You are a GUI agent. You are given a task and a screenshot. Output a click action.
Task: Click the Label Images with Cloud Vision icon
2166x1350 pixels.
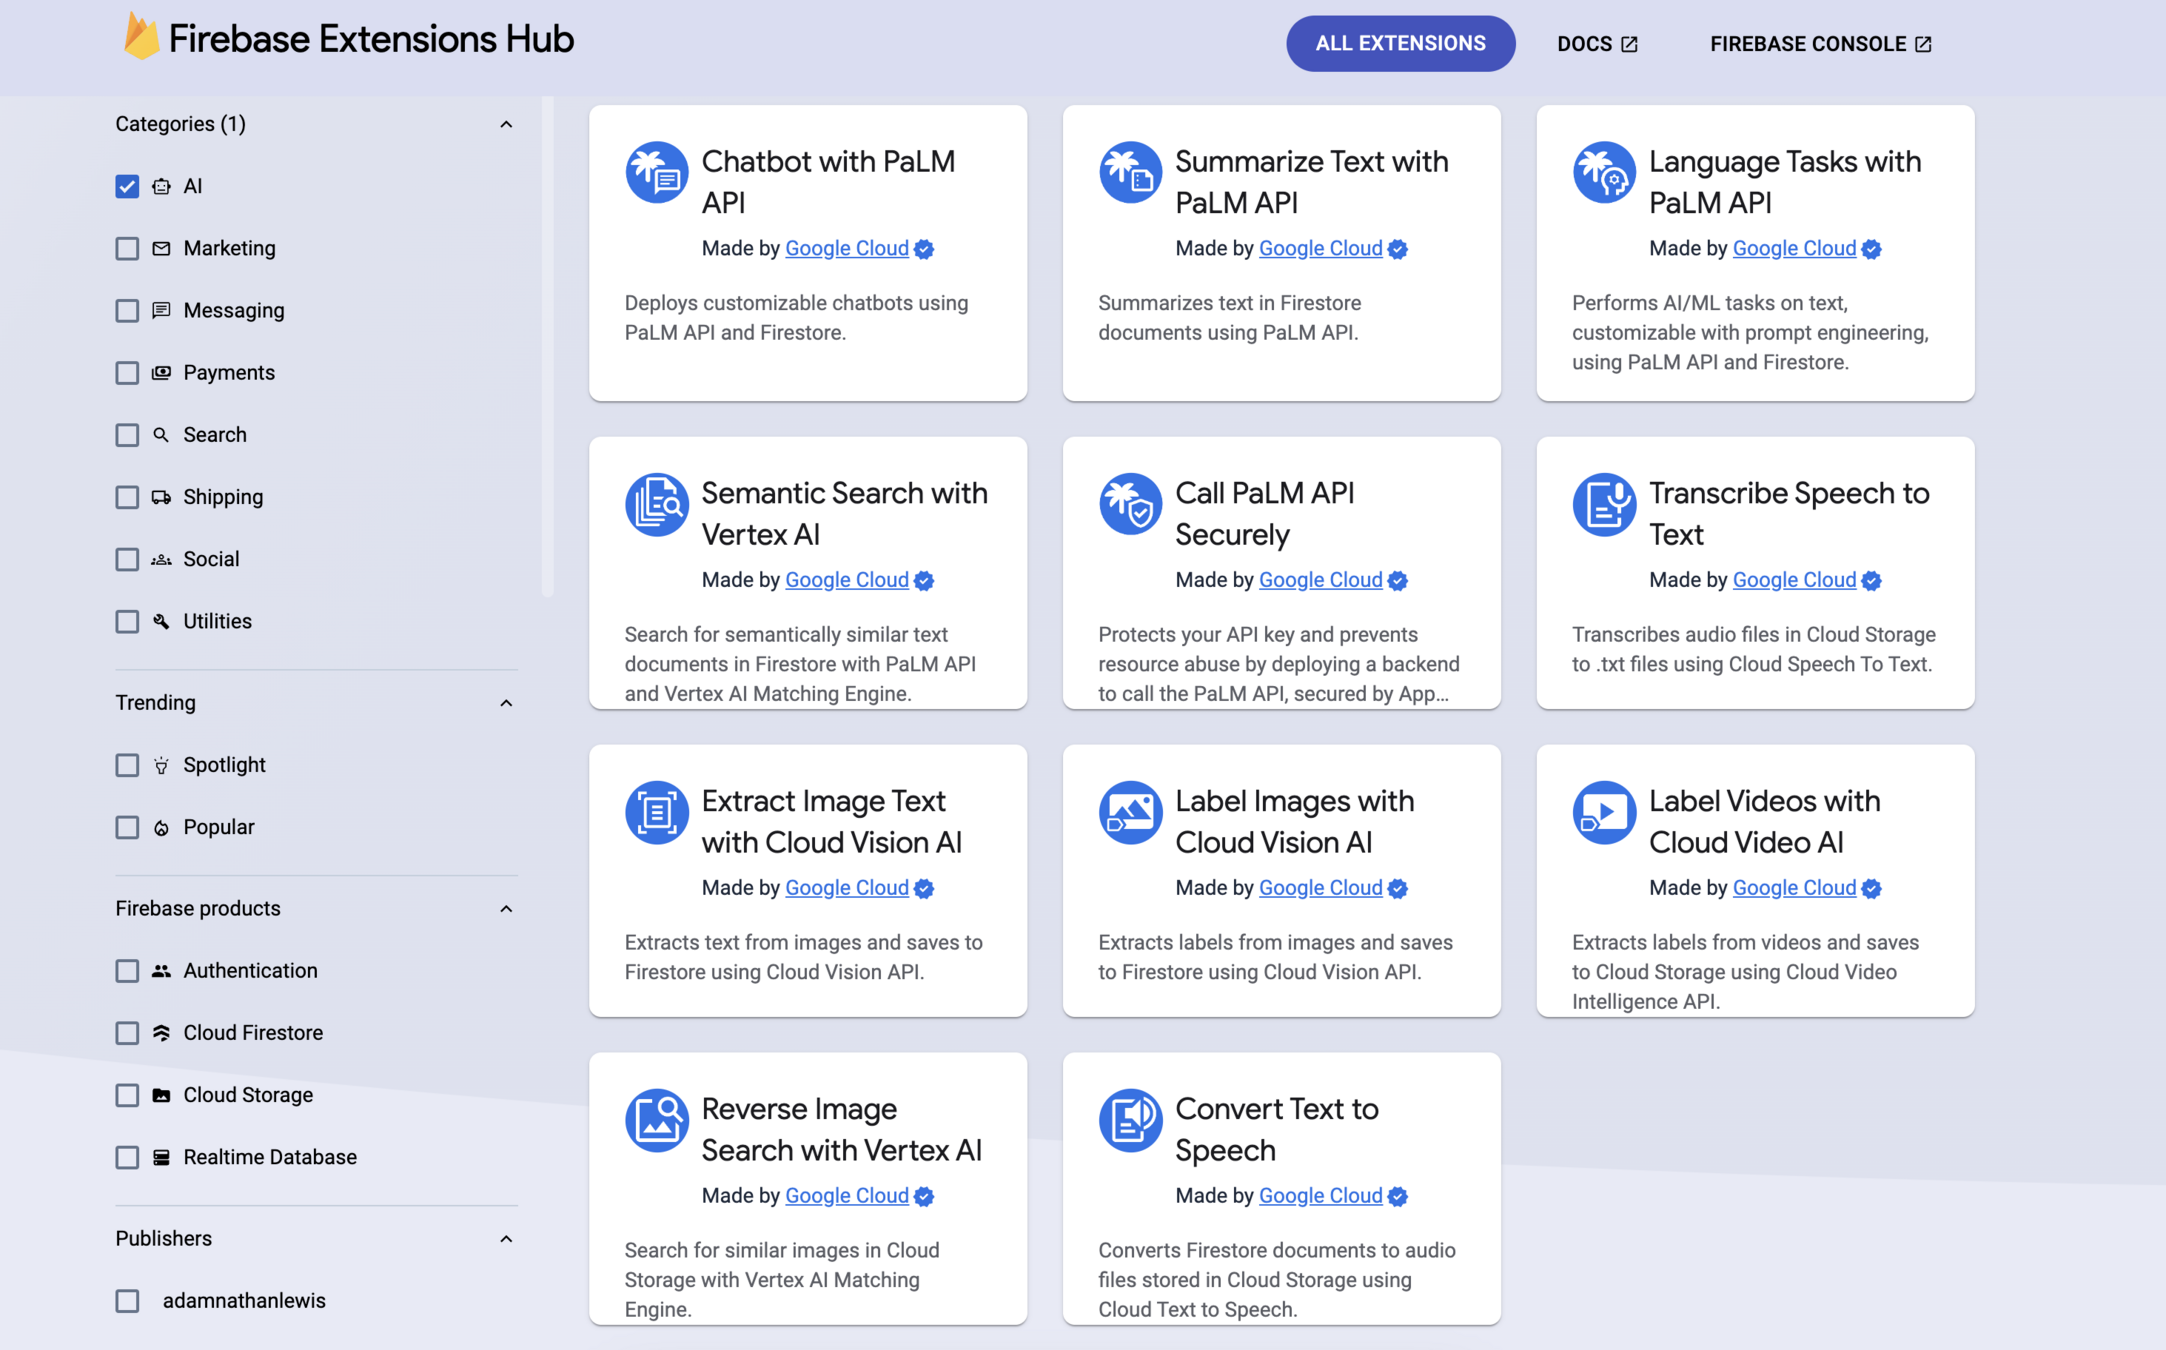pyautogui.click(x=1130, y=812)
